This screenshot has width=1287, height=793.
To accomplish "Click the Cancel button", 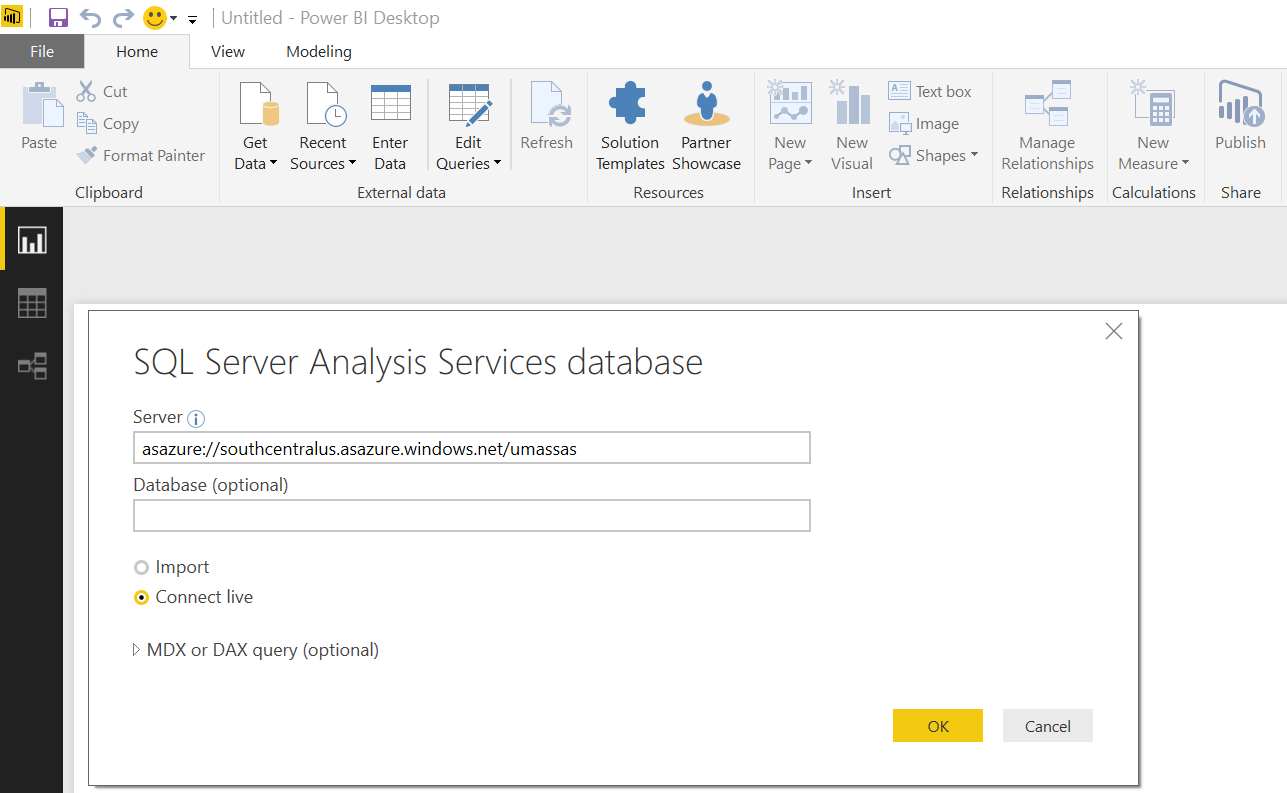I will pos(1048,726).
